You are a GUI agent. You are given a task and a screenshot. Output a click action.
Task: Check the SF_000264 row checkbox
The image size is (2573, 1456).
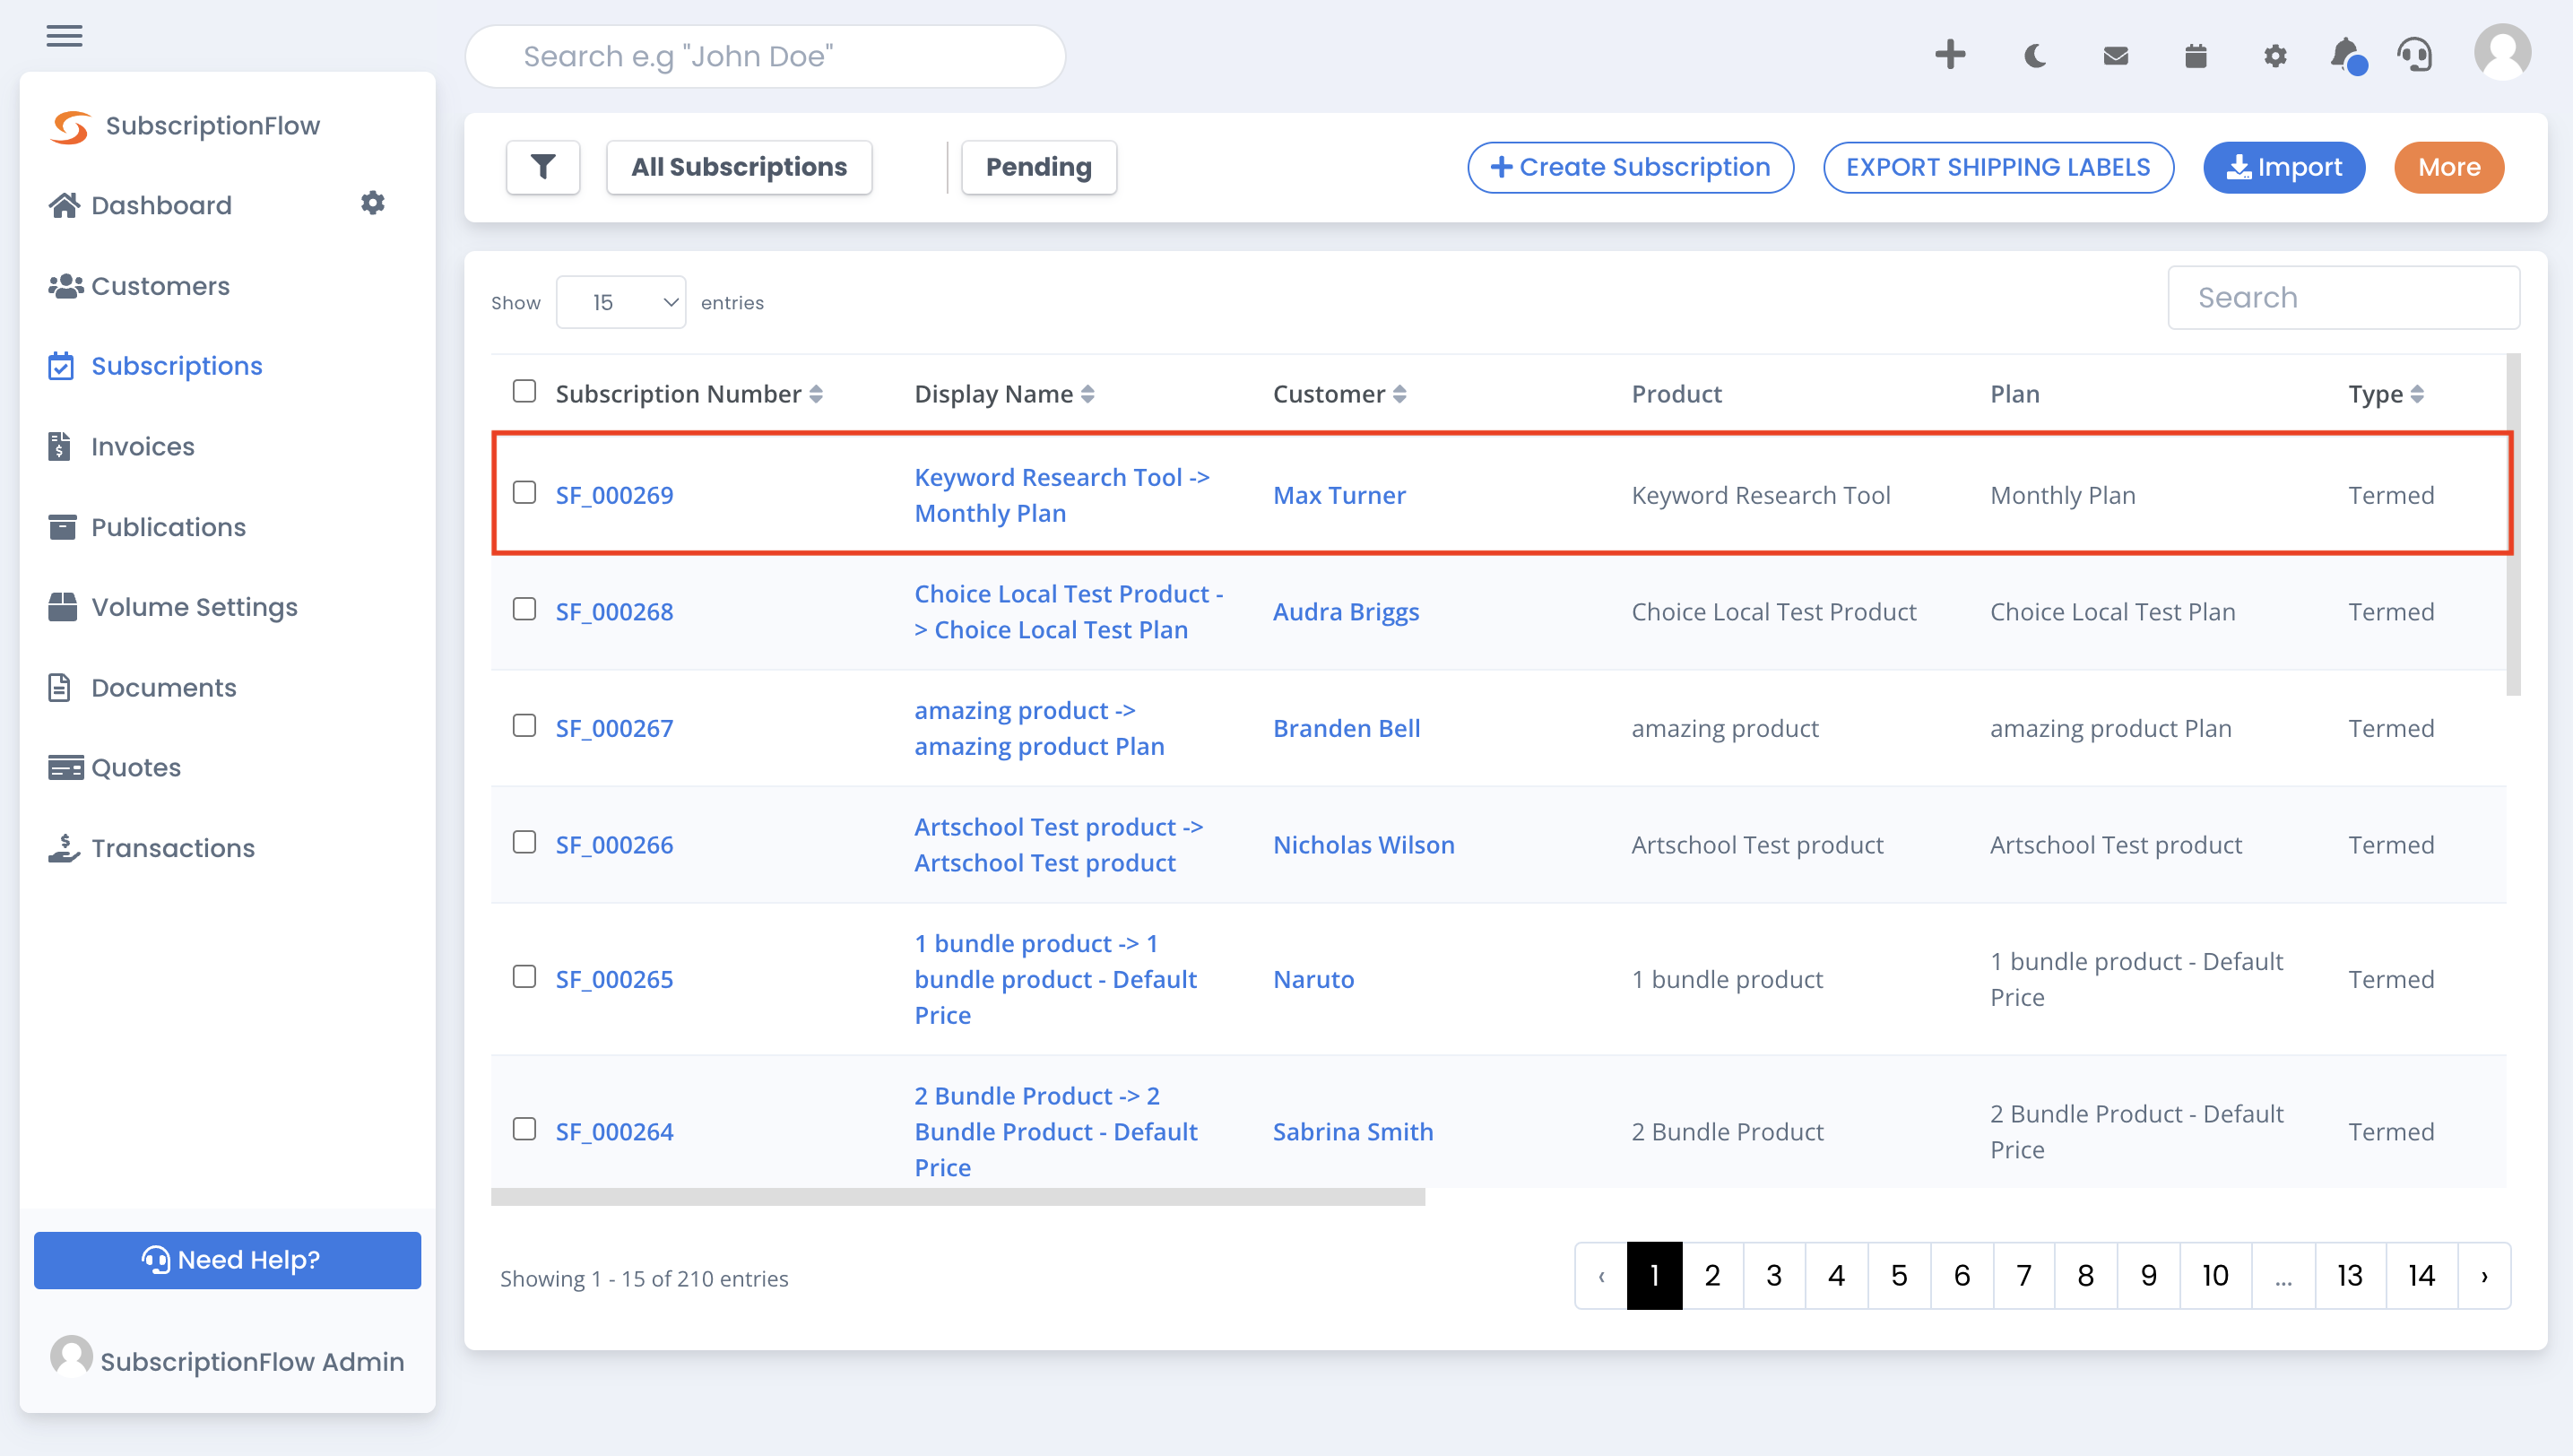524,1129
